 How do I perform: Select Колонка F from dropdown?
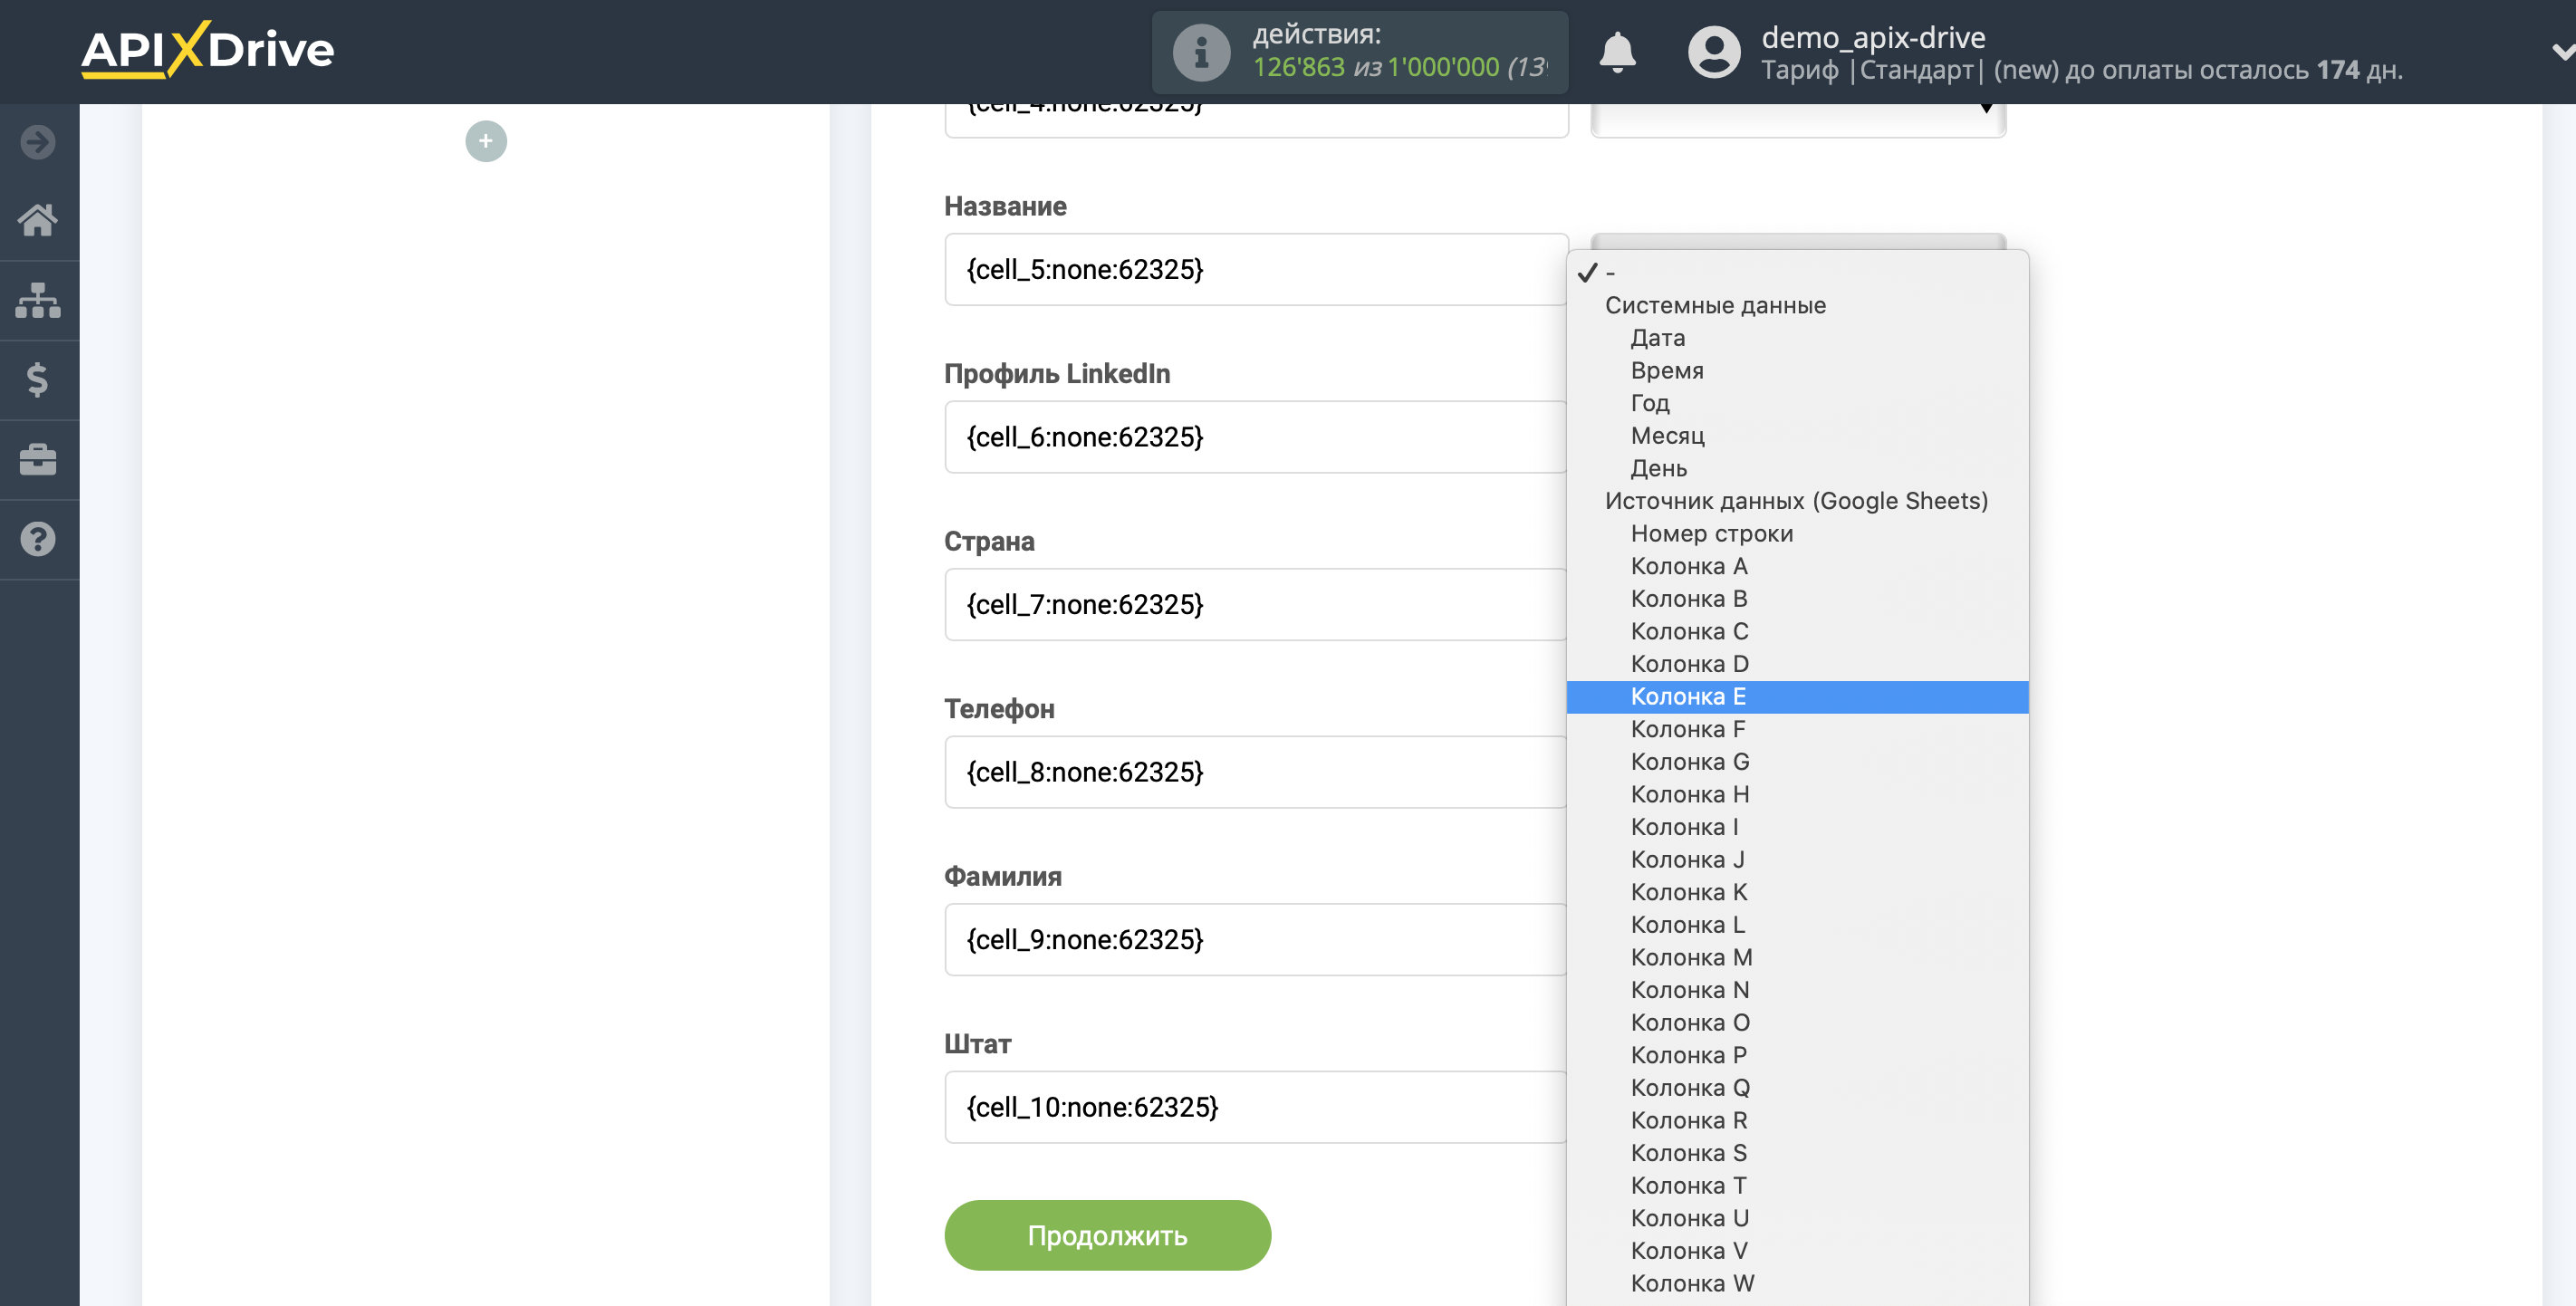1687,730
